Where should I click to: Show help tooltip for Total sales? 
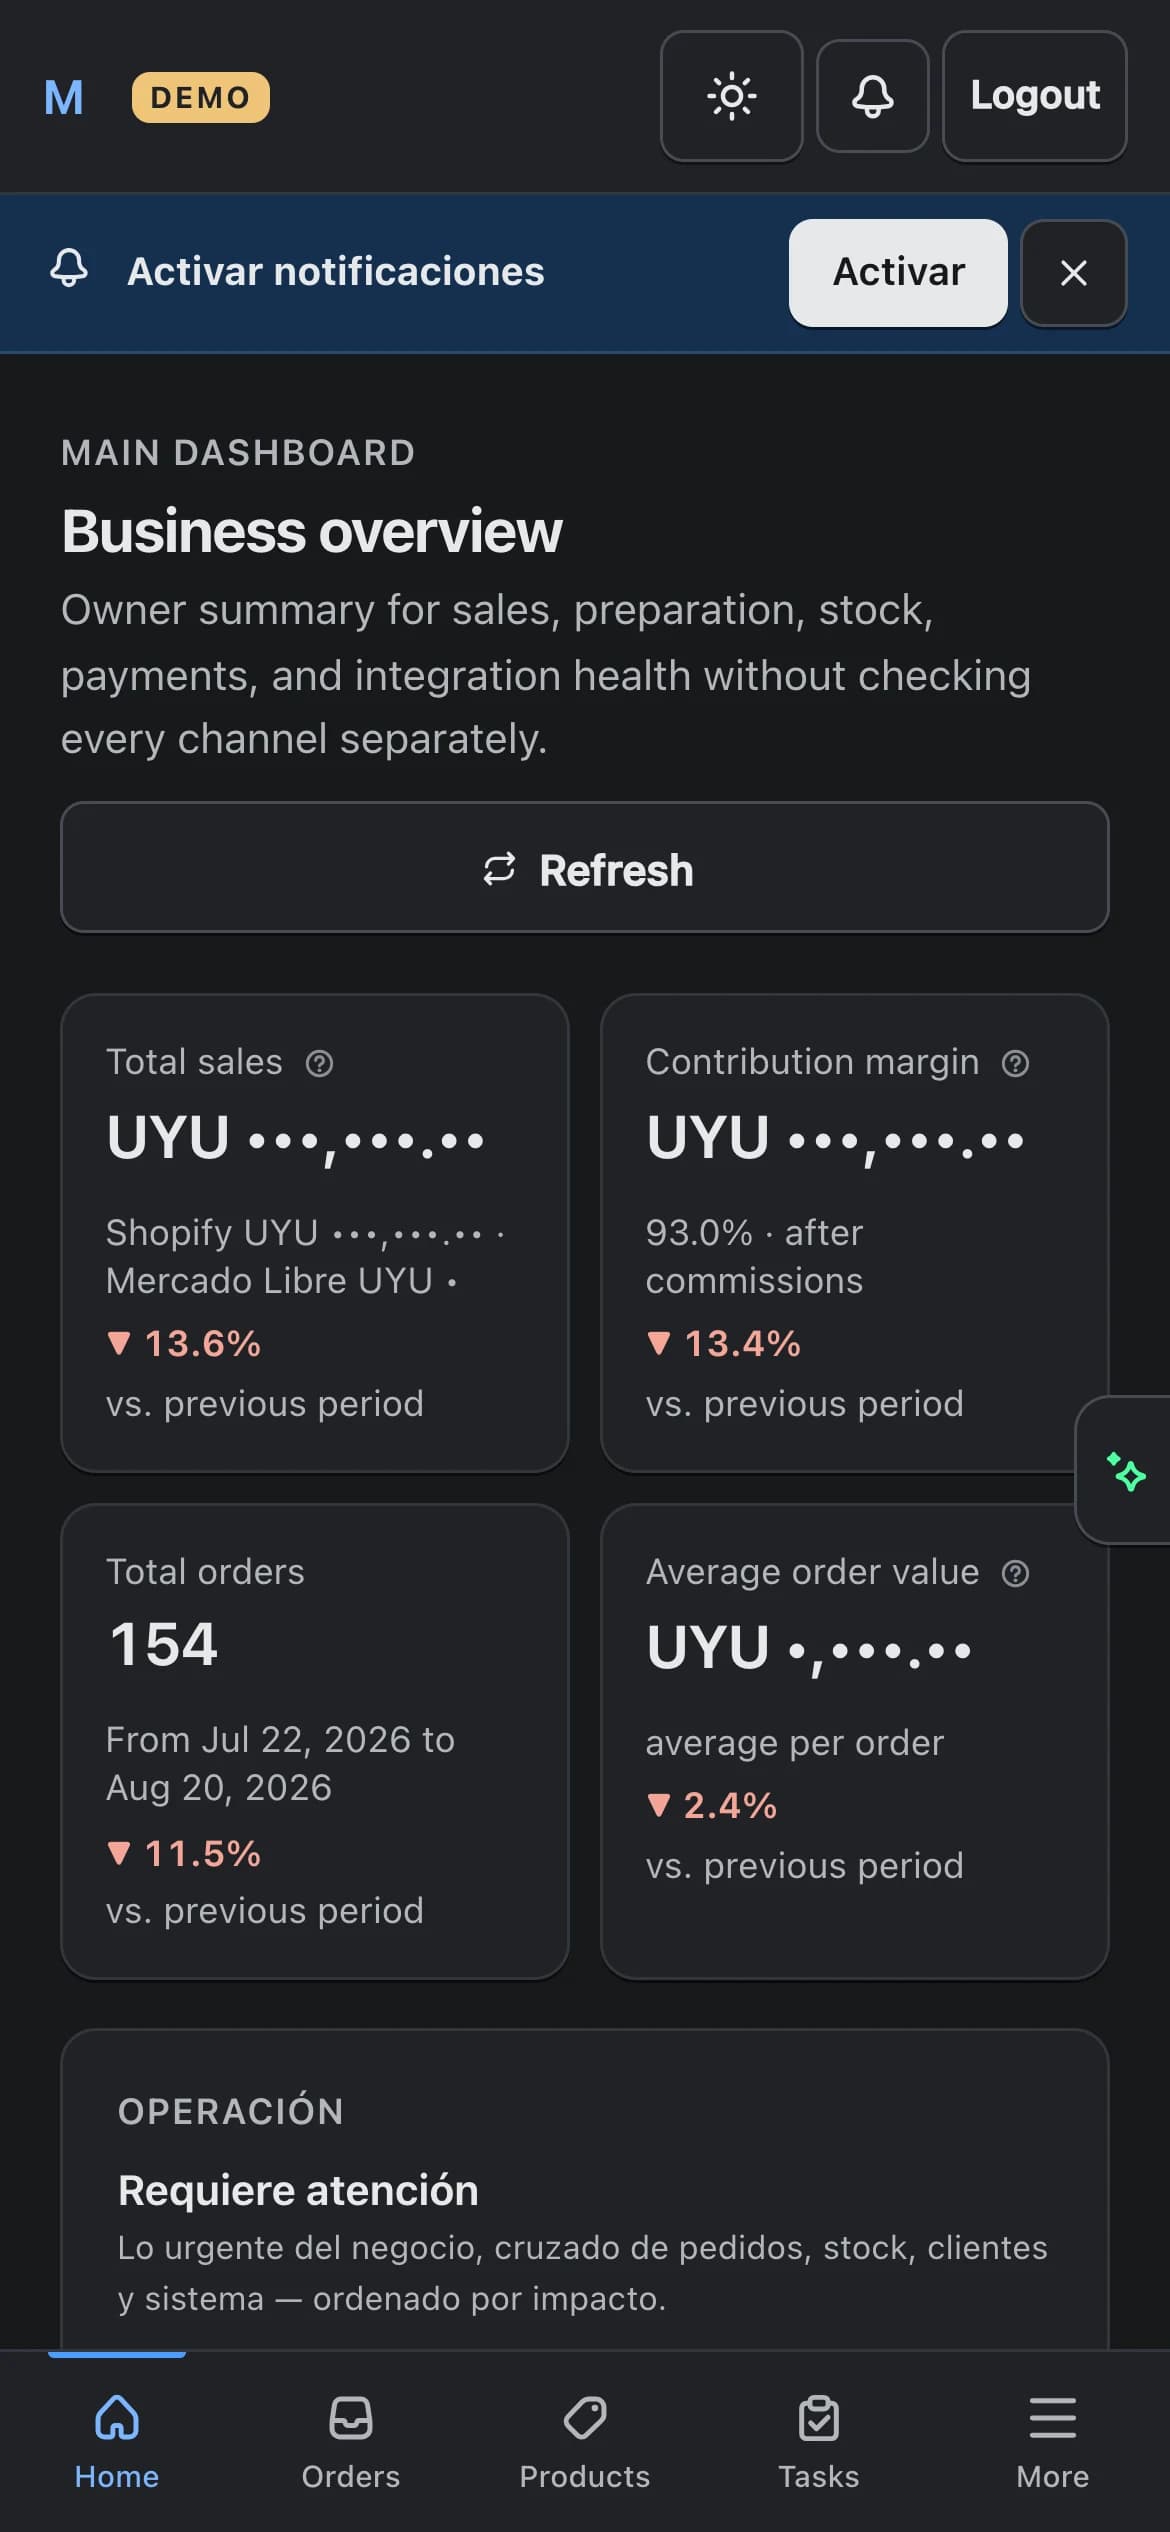pos(319,1063)
